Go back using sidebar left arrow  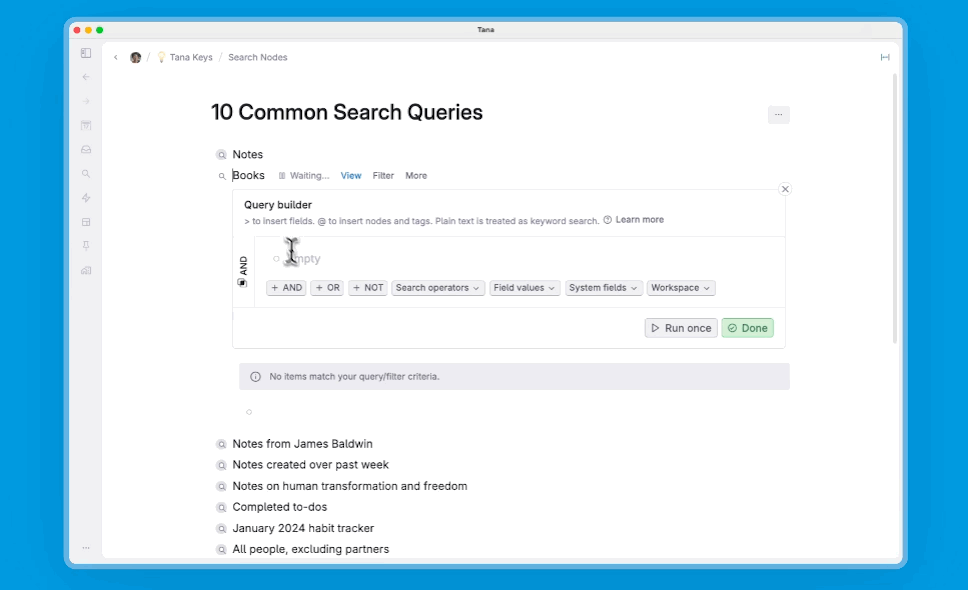86,77
